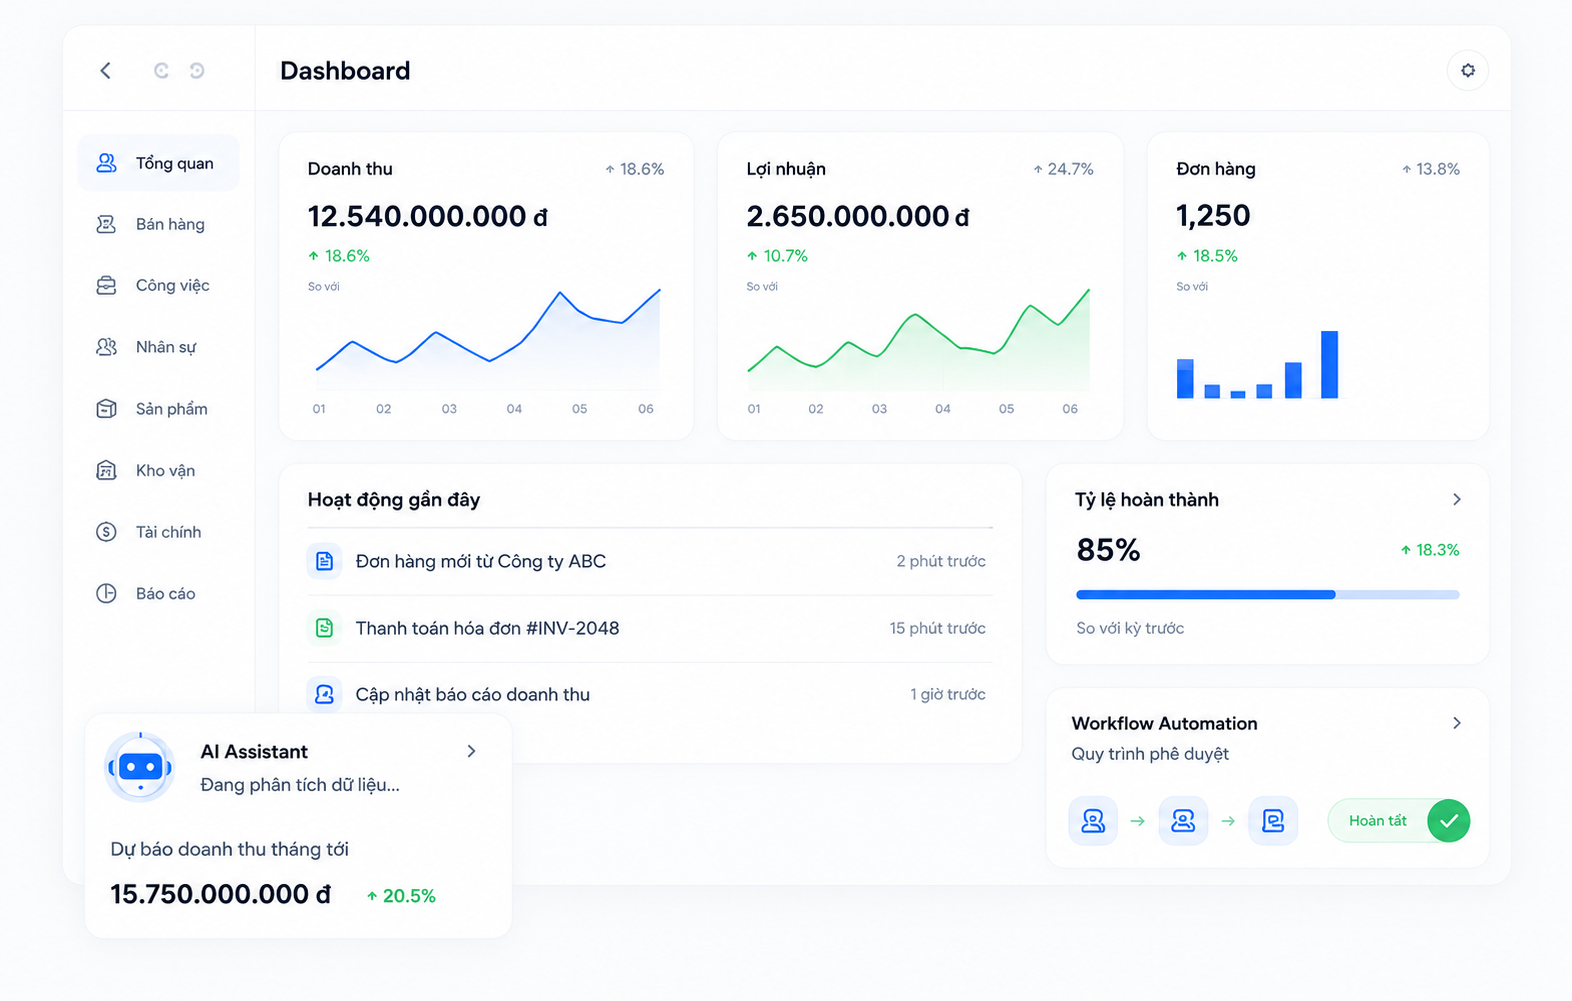Click the settings gear icon
1572x1001 pixels.
tap(1467, 70)
